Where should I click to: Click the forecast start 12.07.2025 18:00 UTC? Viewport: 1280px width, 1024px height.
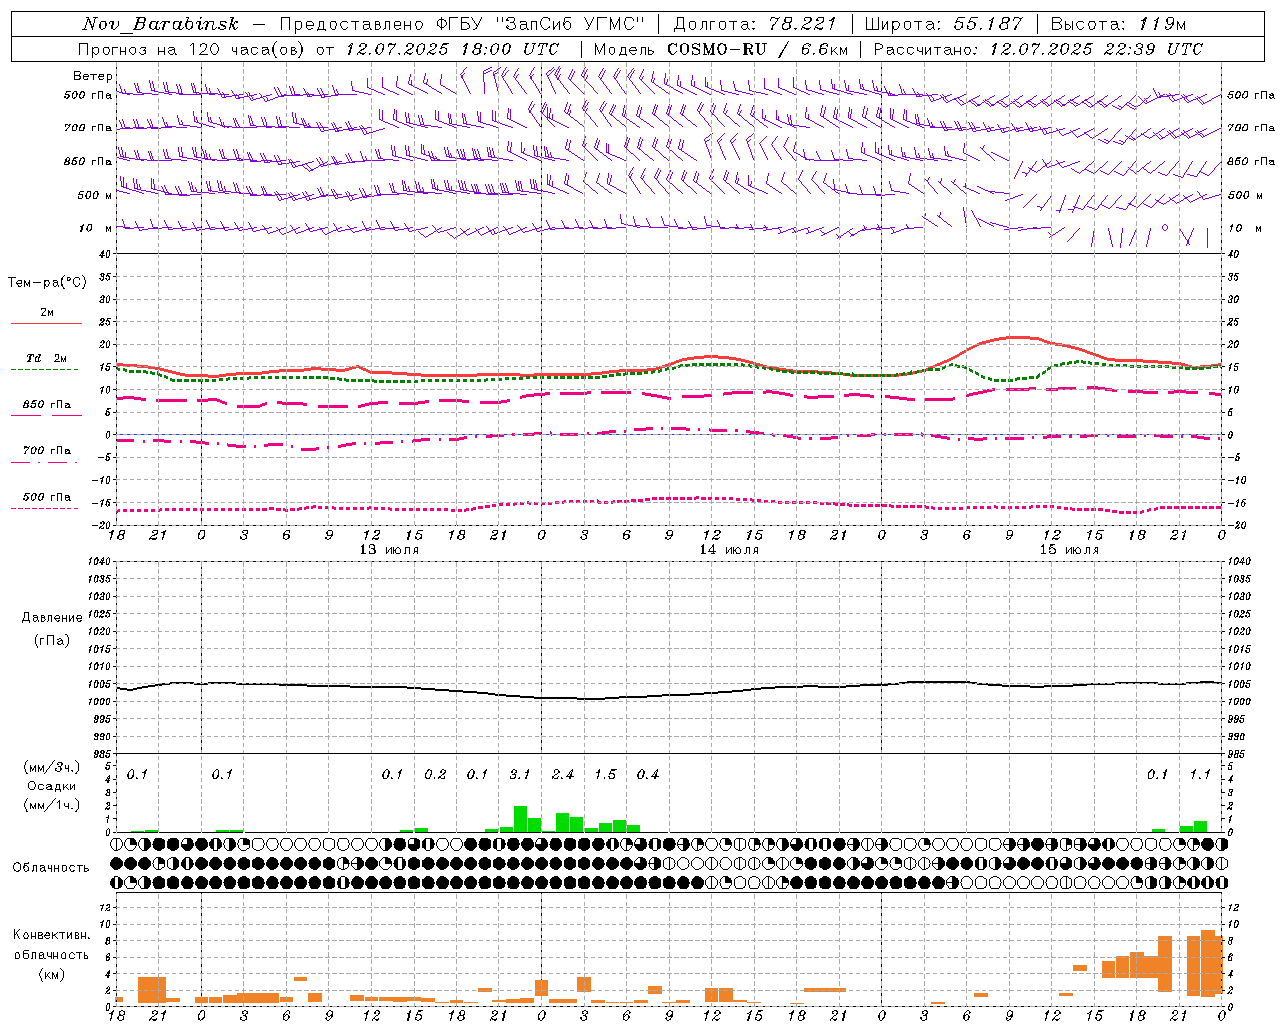click(452, 49)
